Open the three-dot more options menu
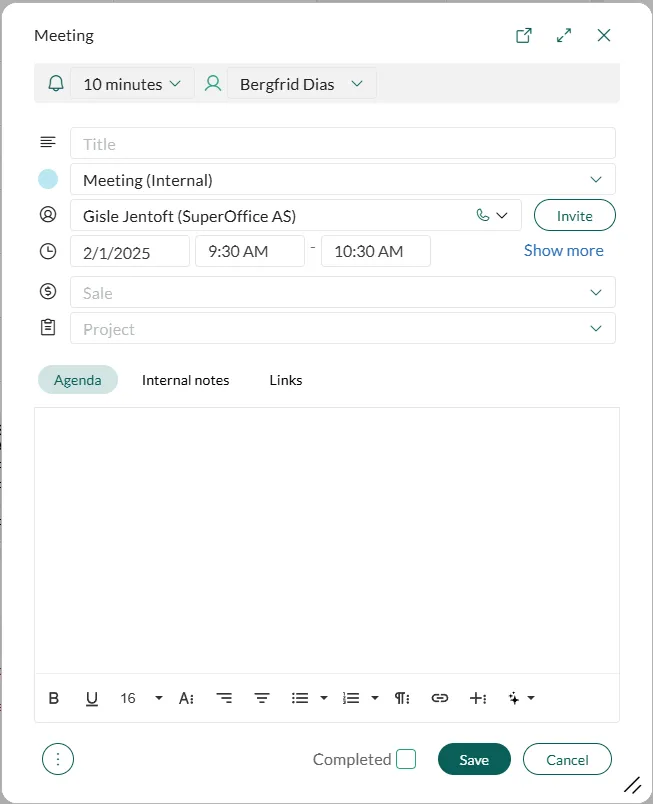Viewport: 653px width, 804px height. pos(58,760)
